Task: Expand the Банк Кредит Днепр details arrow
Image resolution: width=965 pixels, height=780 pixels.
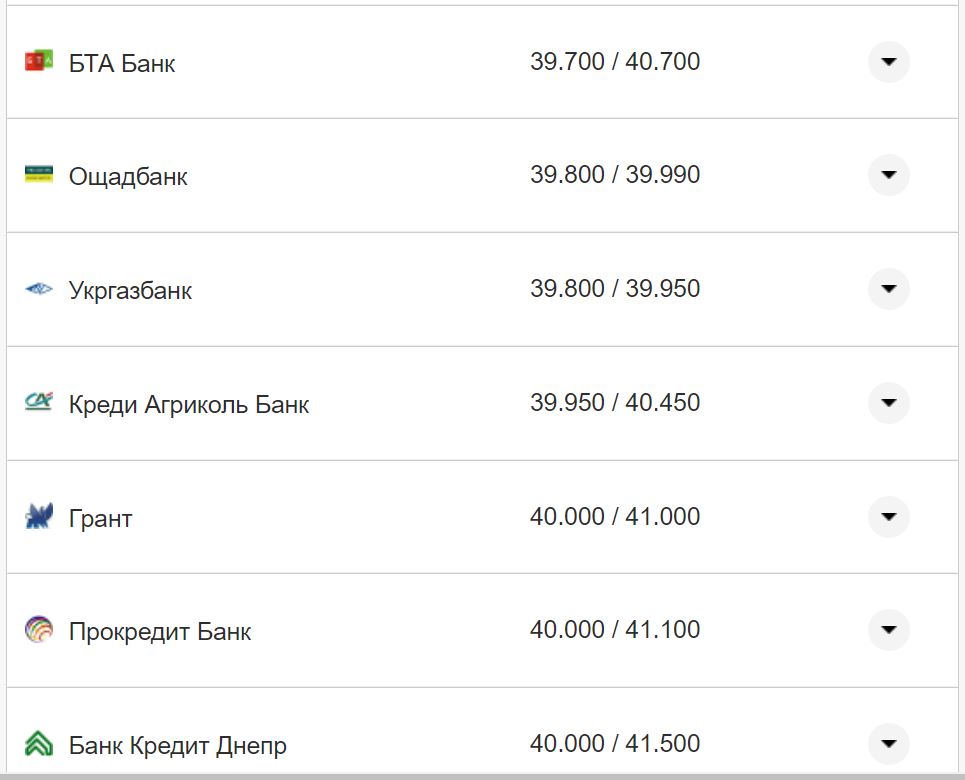Action: [x=888, y=744]
